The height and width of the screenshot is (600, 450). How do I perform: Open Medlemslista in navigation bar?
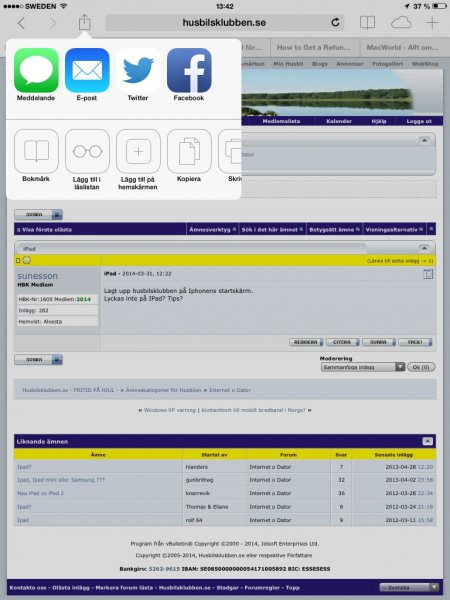click(x=281, y=121)
